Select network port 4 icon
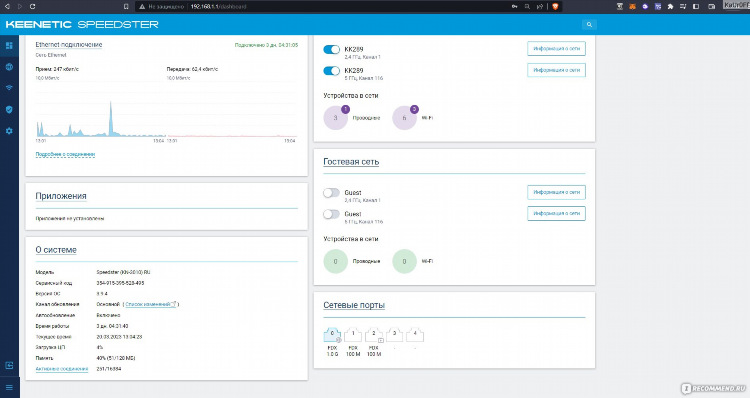 415,335
